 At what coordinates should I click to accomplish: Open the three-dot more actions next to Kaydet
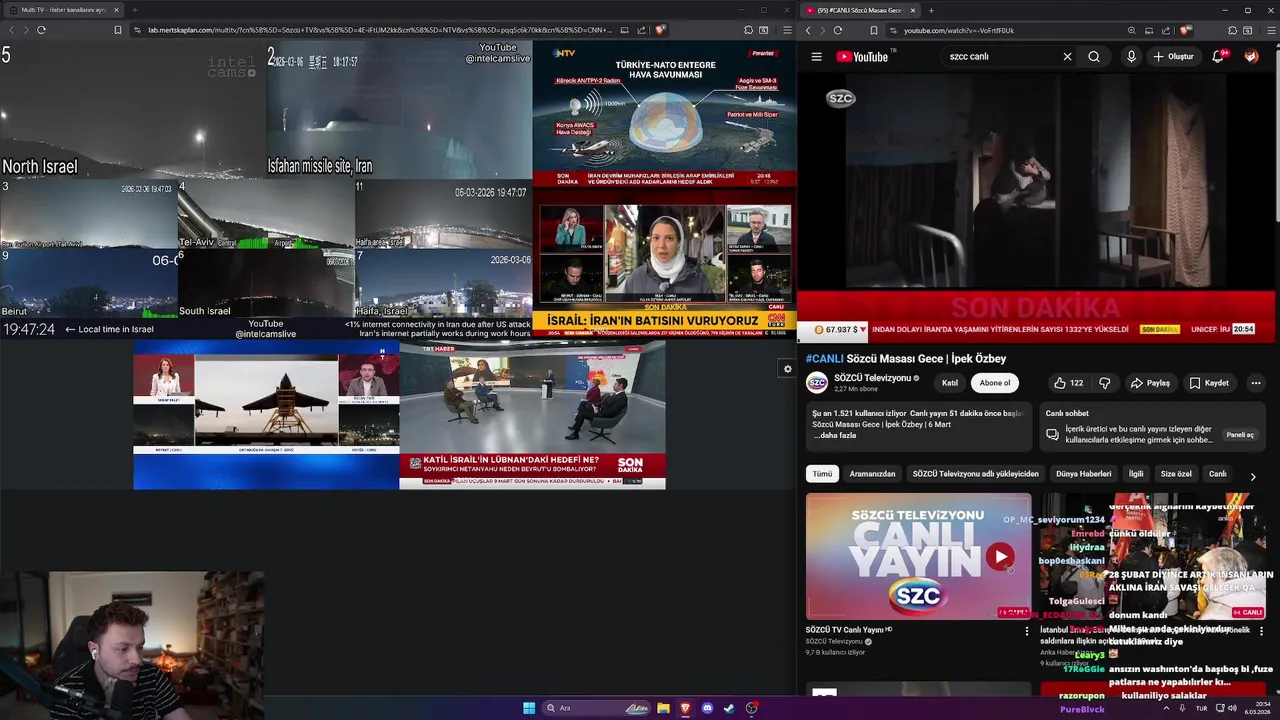1256,383
